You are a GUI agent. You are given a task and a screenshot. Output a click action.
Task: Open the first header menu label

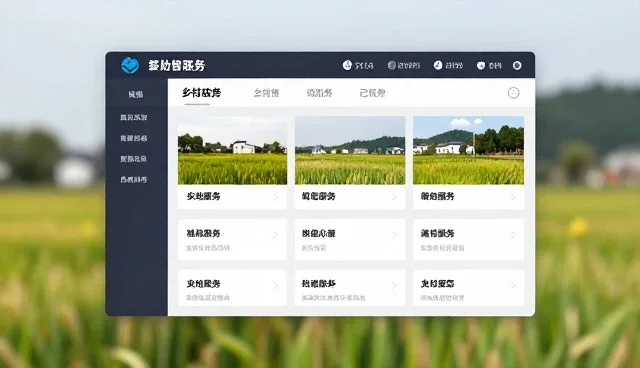tap(364, 66)
